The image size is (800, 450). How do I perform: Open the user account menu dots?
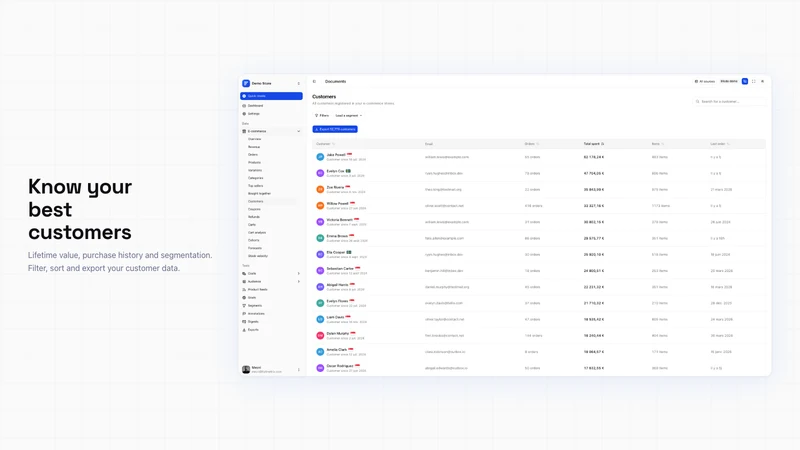click(x=298, y=369)
